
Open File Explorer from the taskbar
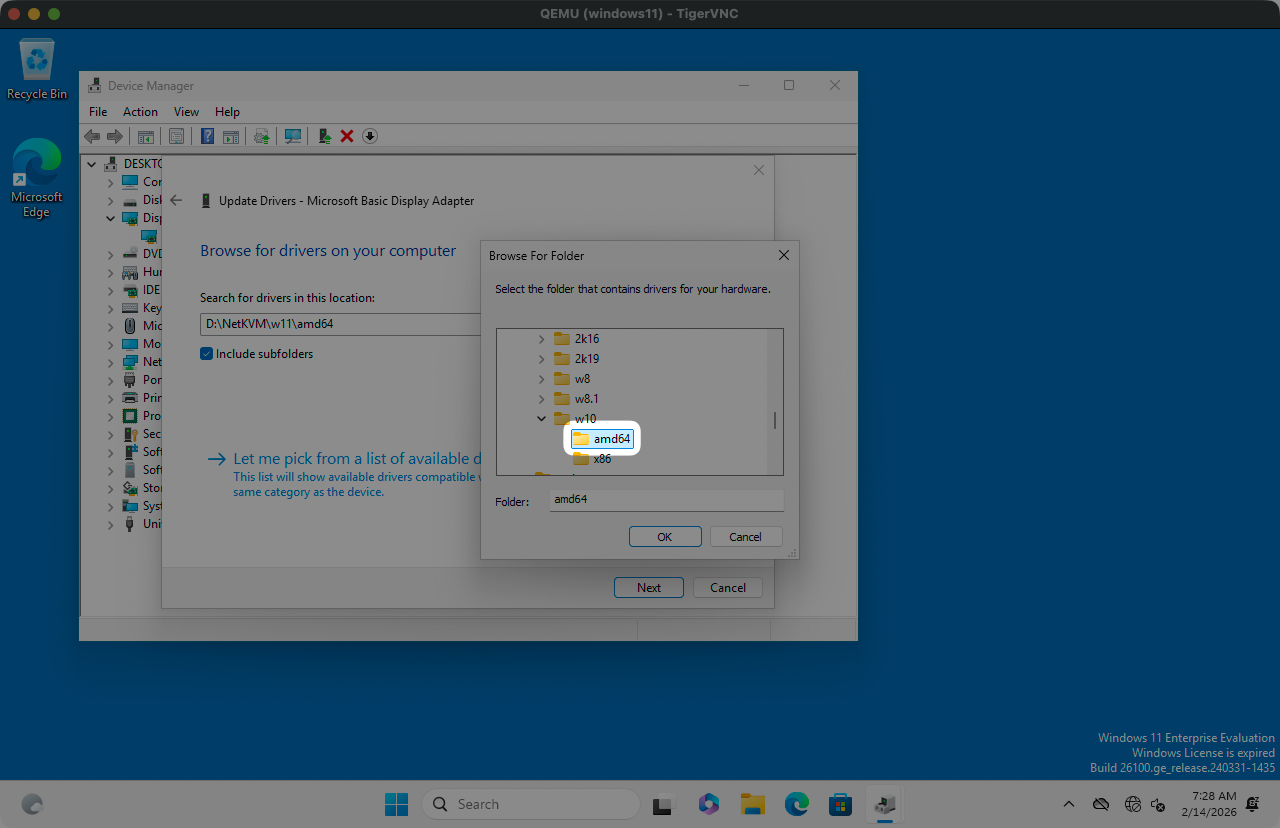[x=752, y=804]
